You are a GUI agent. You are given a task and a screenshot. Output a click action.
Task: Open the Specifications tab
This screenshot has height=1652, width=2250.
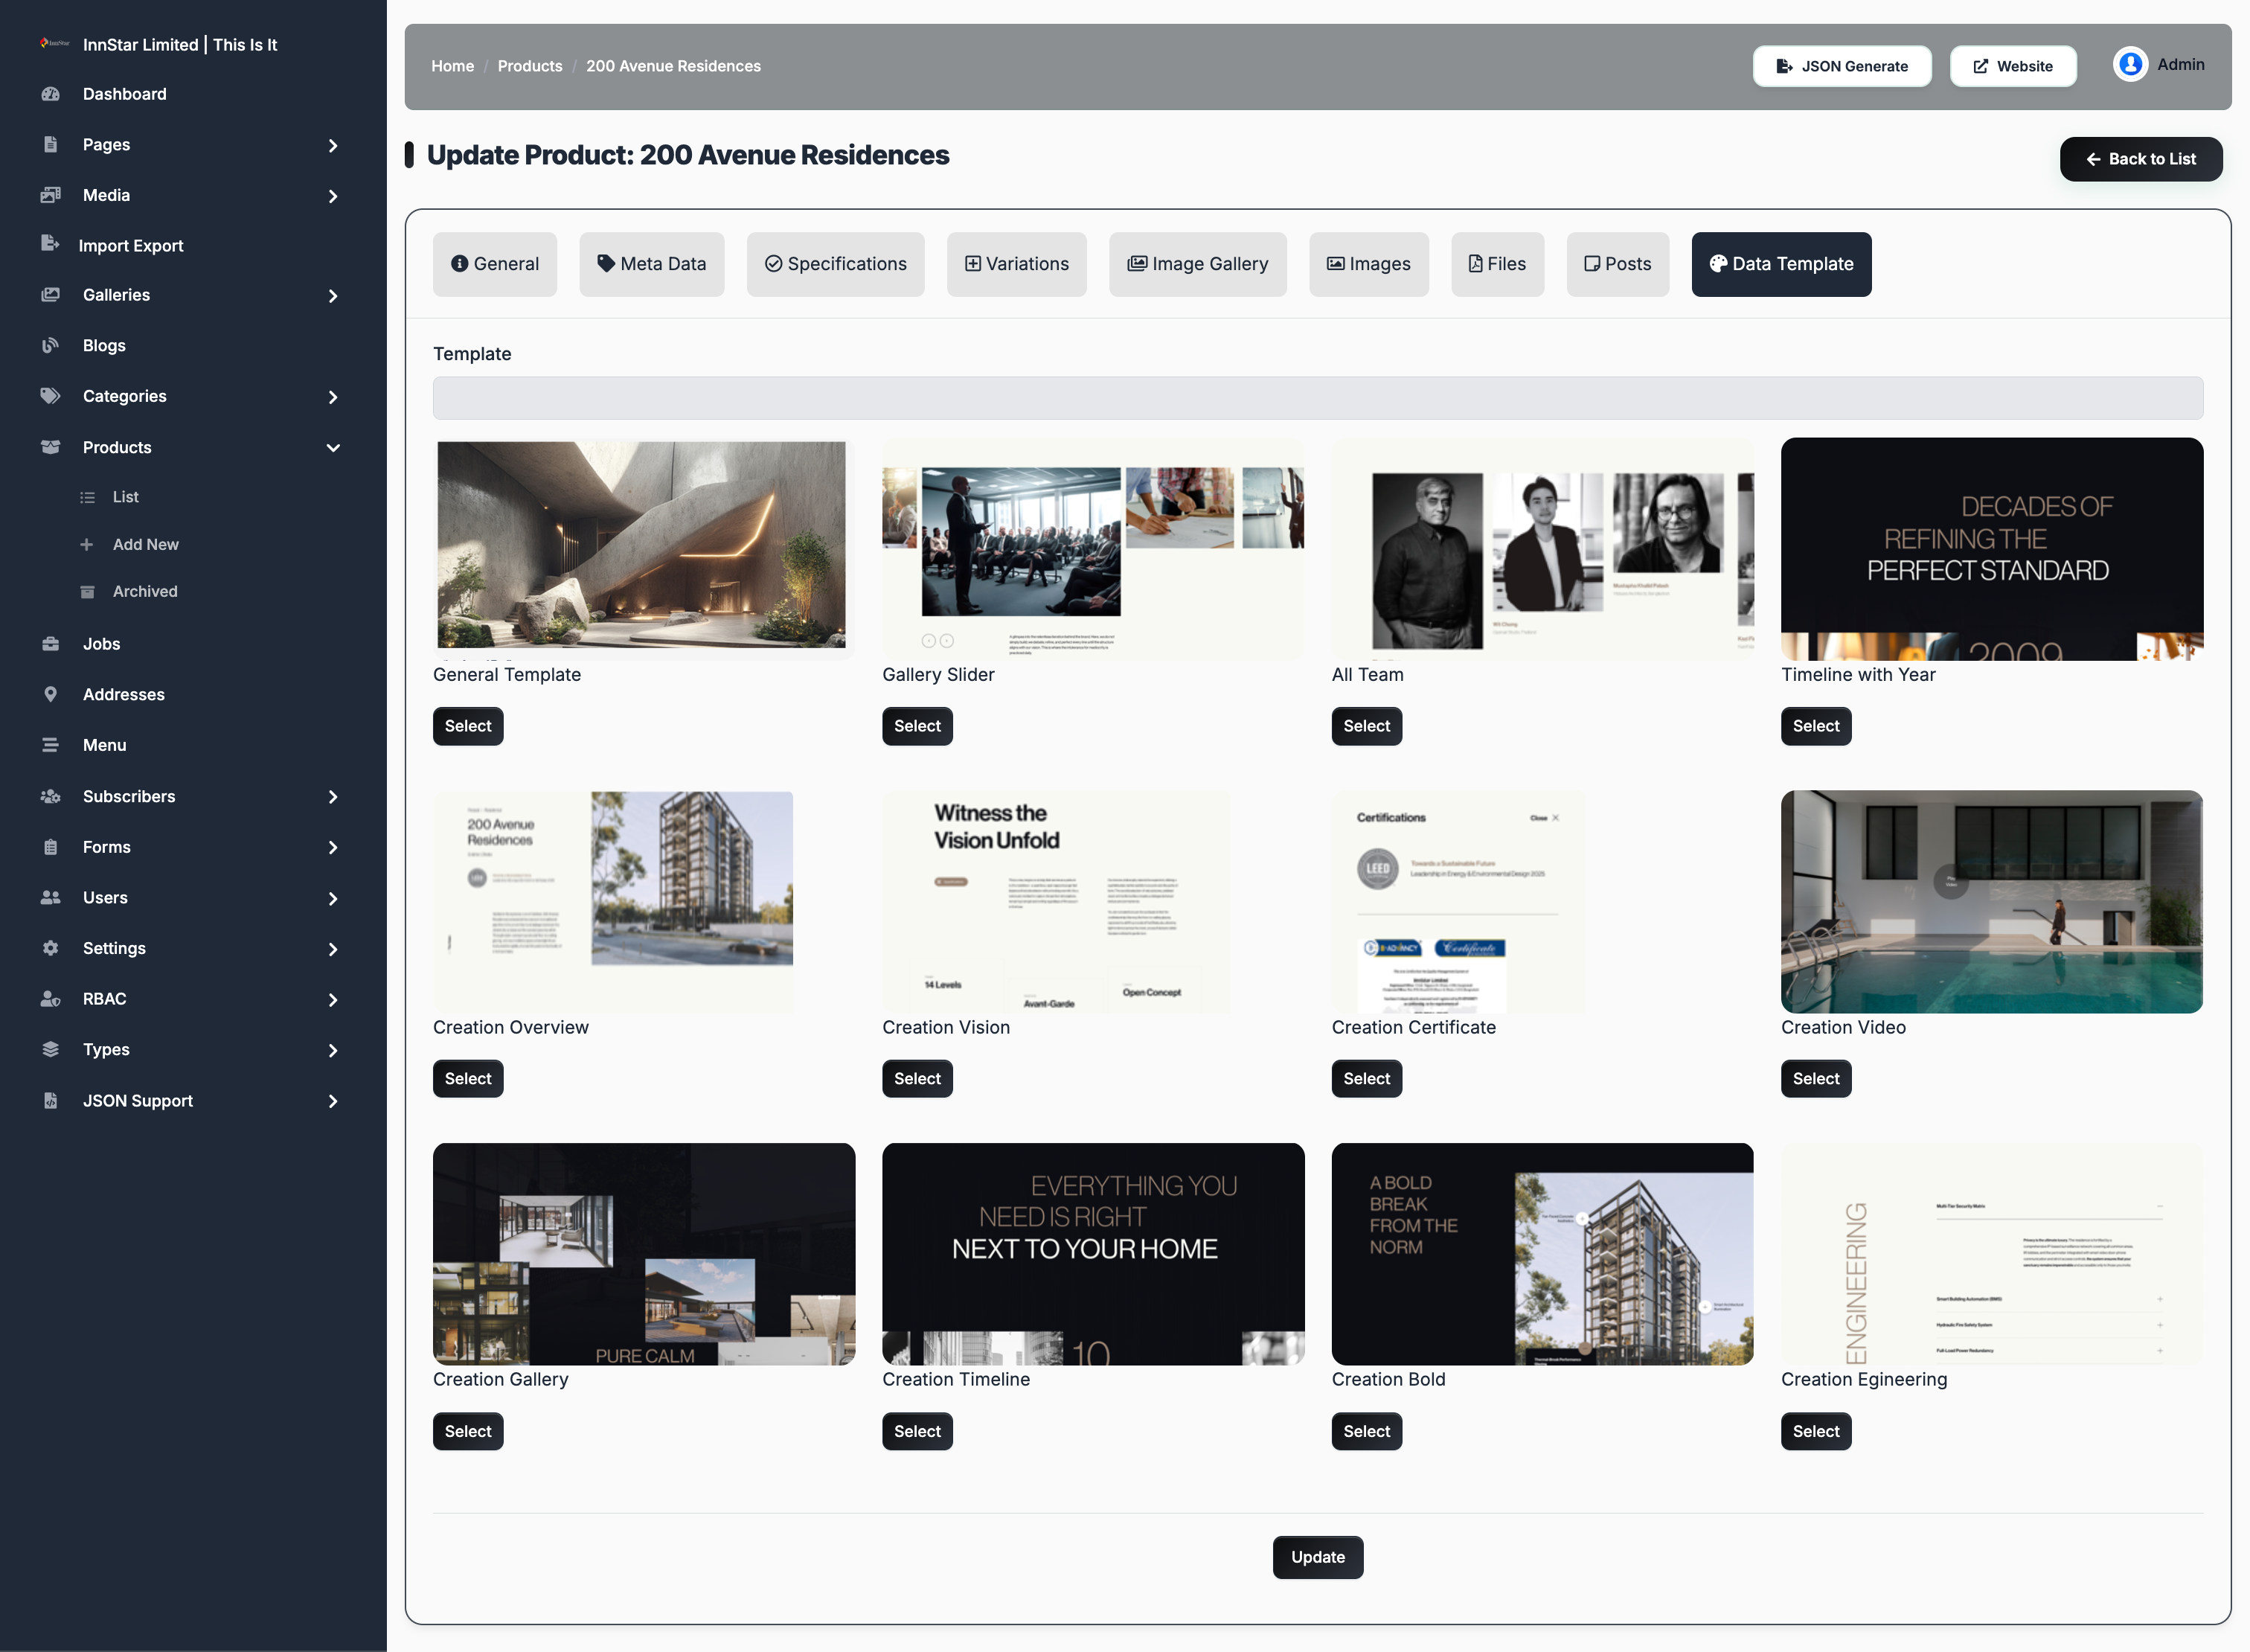pyautogui.click(x=836, y=264)
